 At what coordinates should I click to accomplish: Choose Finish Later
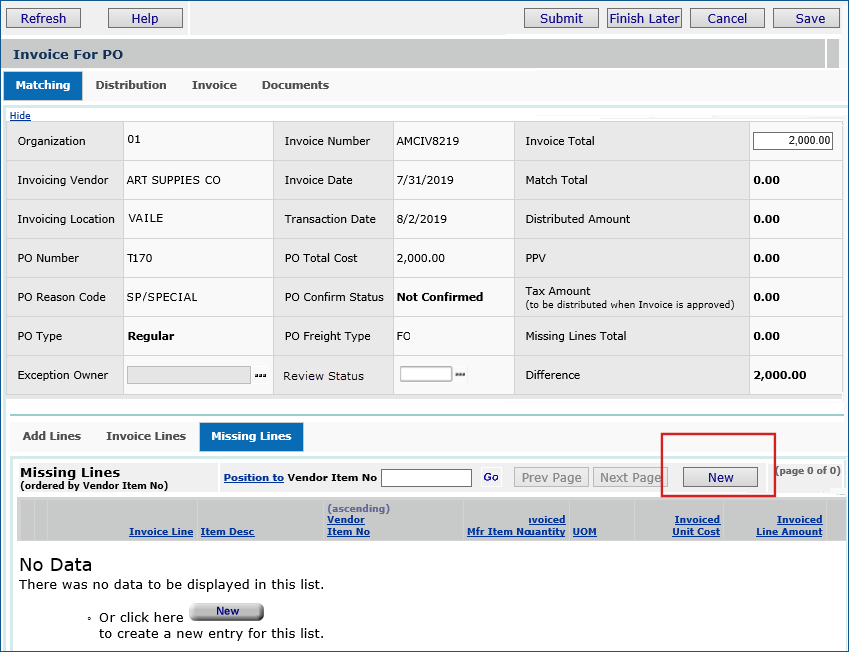pyautogui.click(x=644, y=18)
